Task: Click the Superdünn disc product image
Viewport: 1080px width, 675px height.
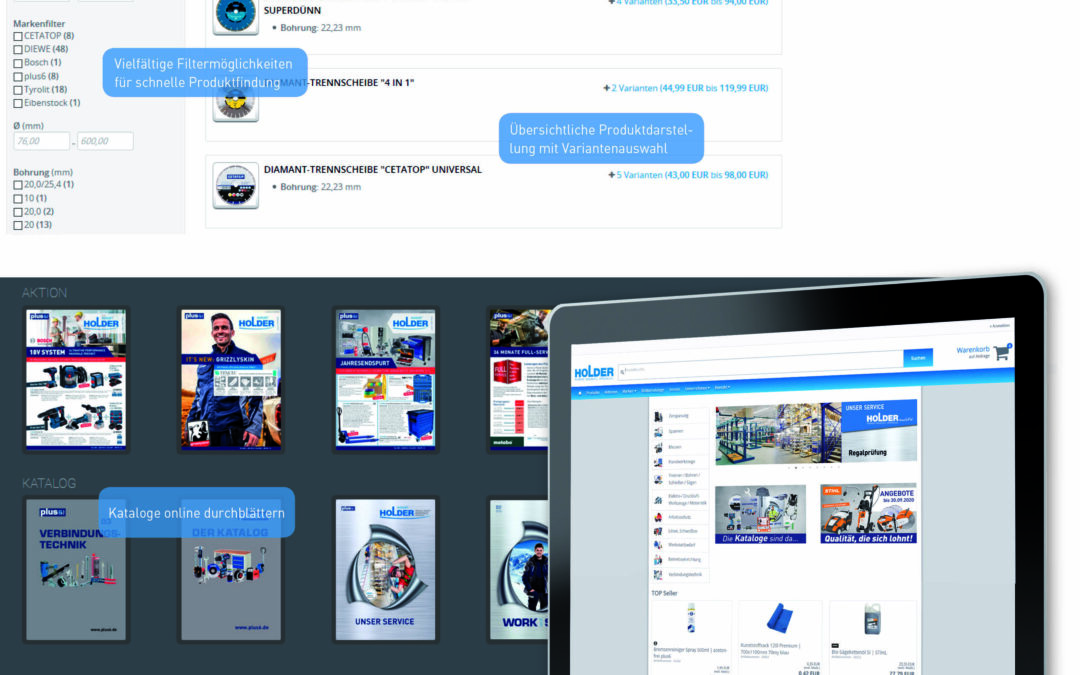Action: 236,15
